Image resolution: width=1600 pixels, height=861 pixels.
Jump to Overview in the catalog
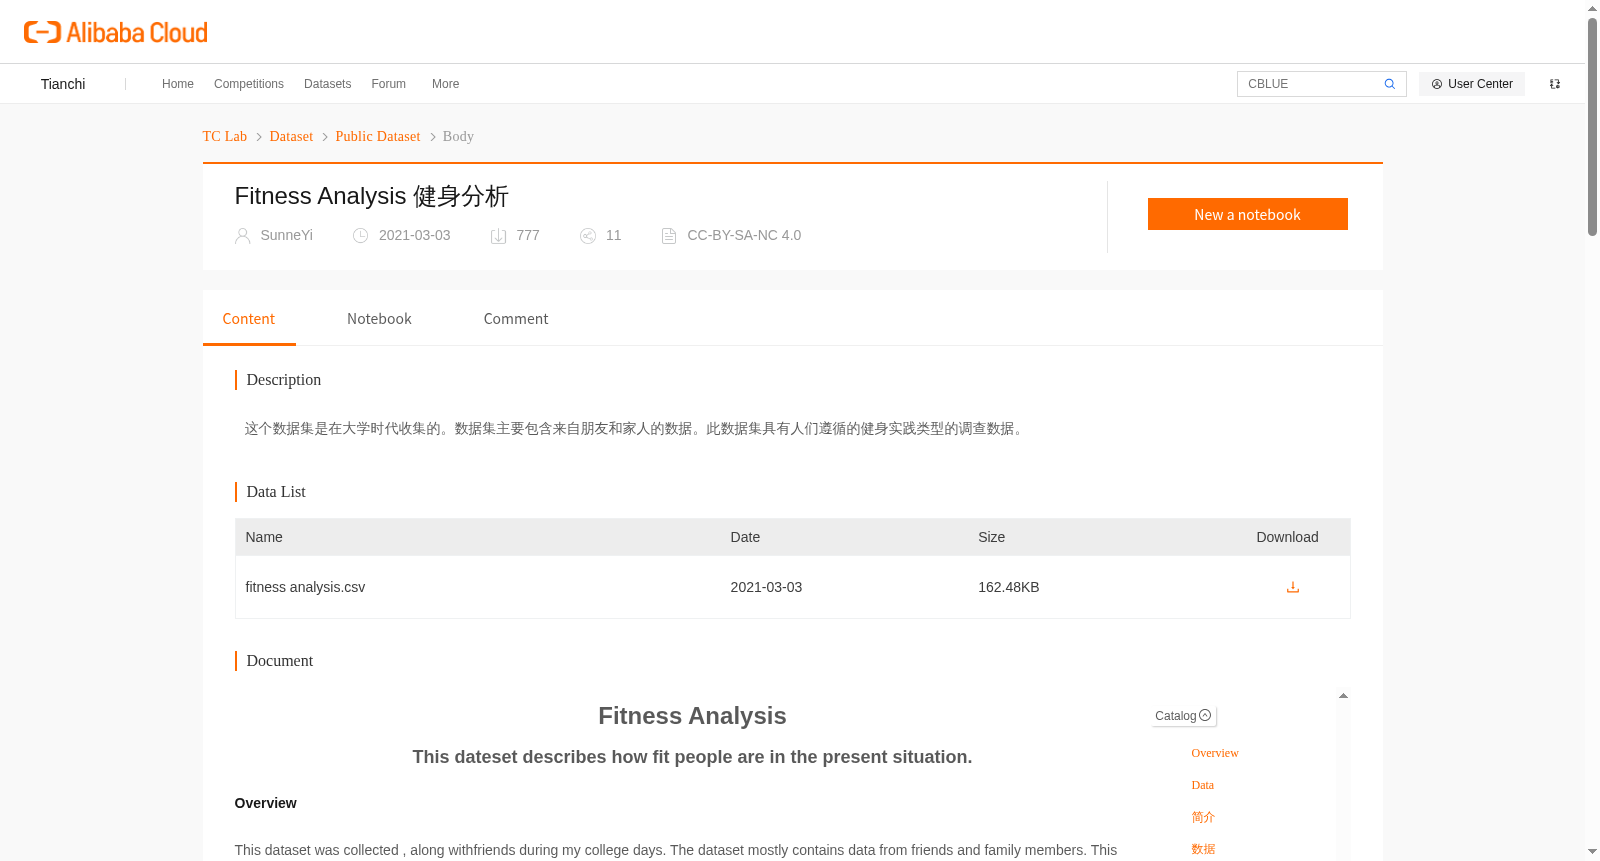pos(1215,753)
